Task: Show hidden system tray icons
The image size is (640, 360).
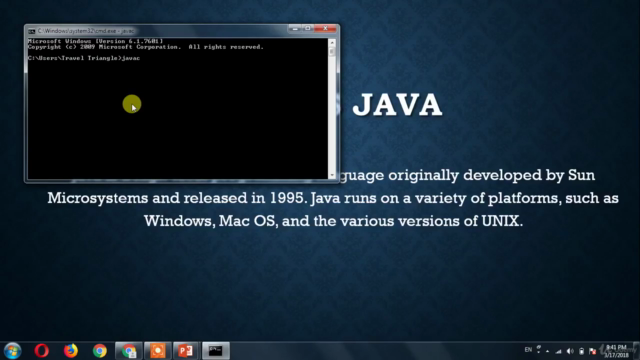Action: tap(547, 351)
